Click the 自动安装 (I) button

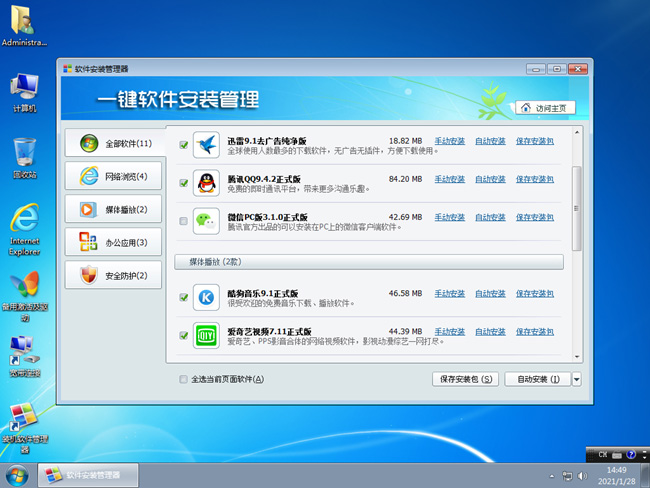tap(538, 379)
